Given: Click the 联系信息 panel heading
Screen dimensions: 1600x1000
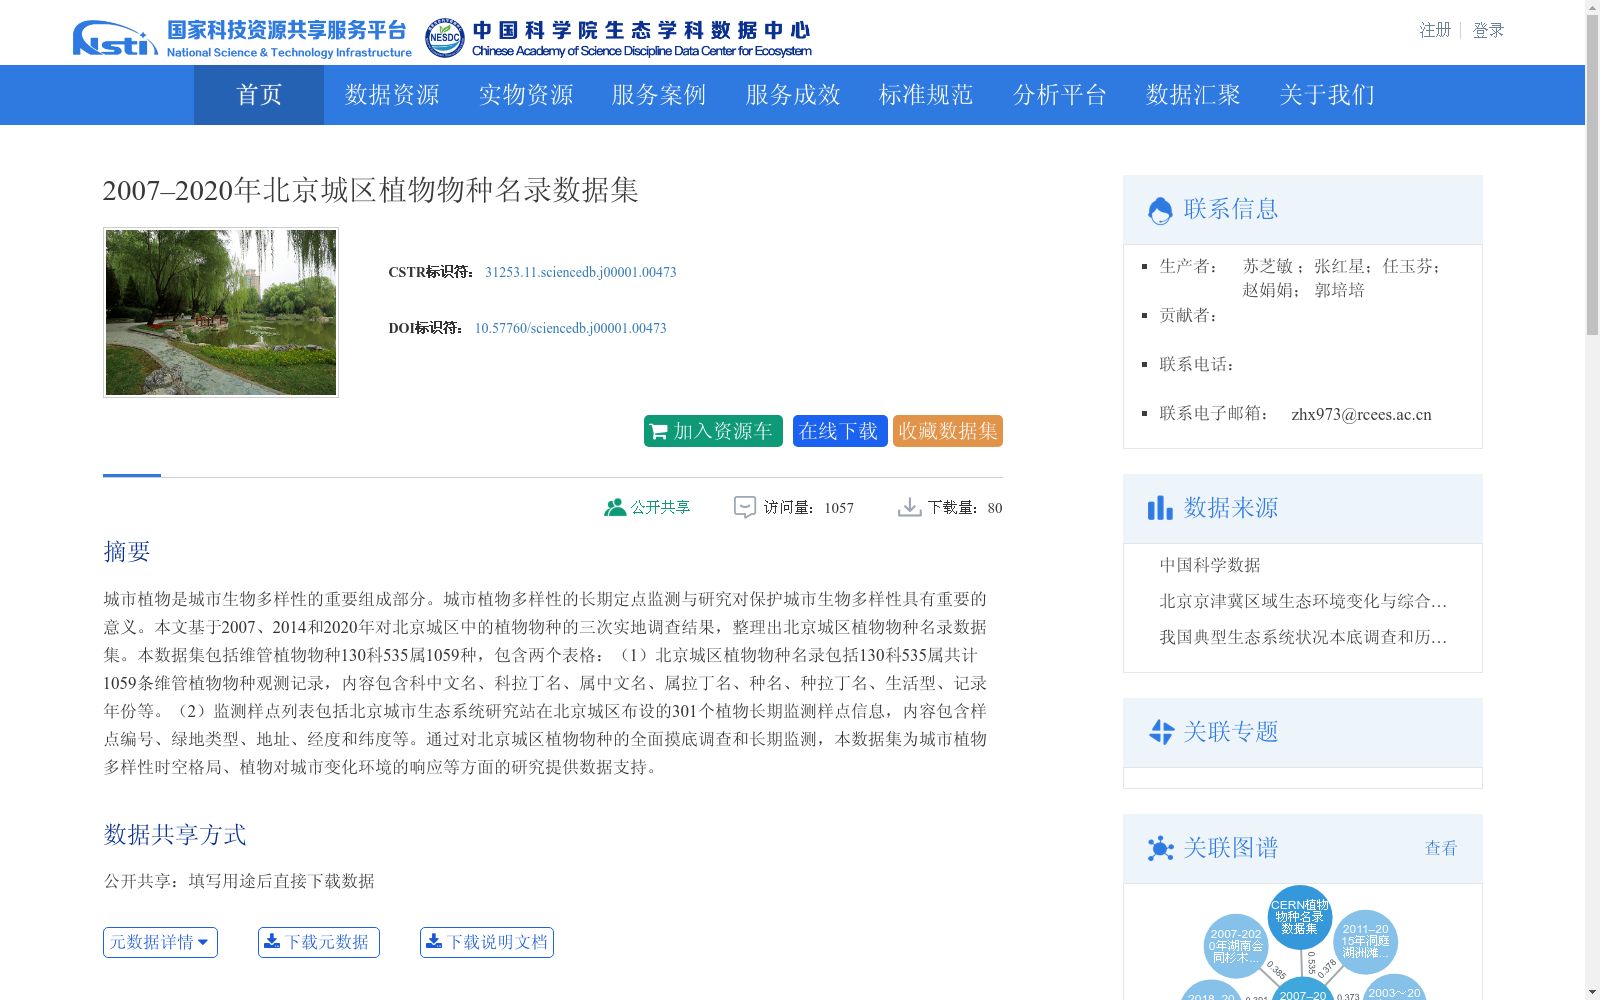Looking at the screenshot, I should pyautogui.click(x=1231, y=209).
